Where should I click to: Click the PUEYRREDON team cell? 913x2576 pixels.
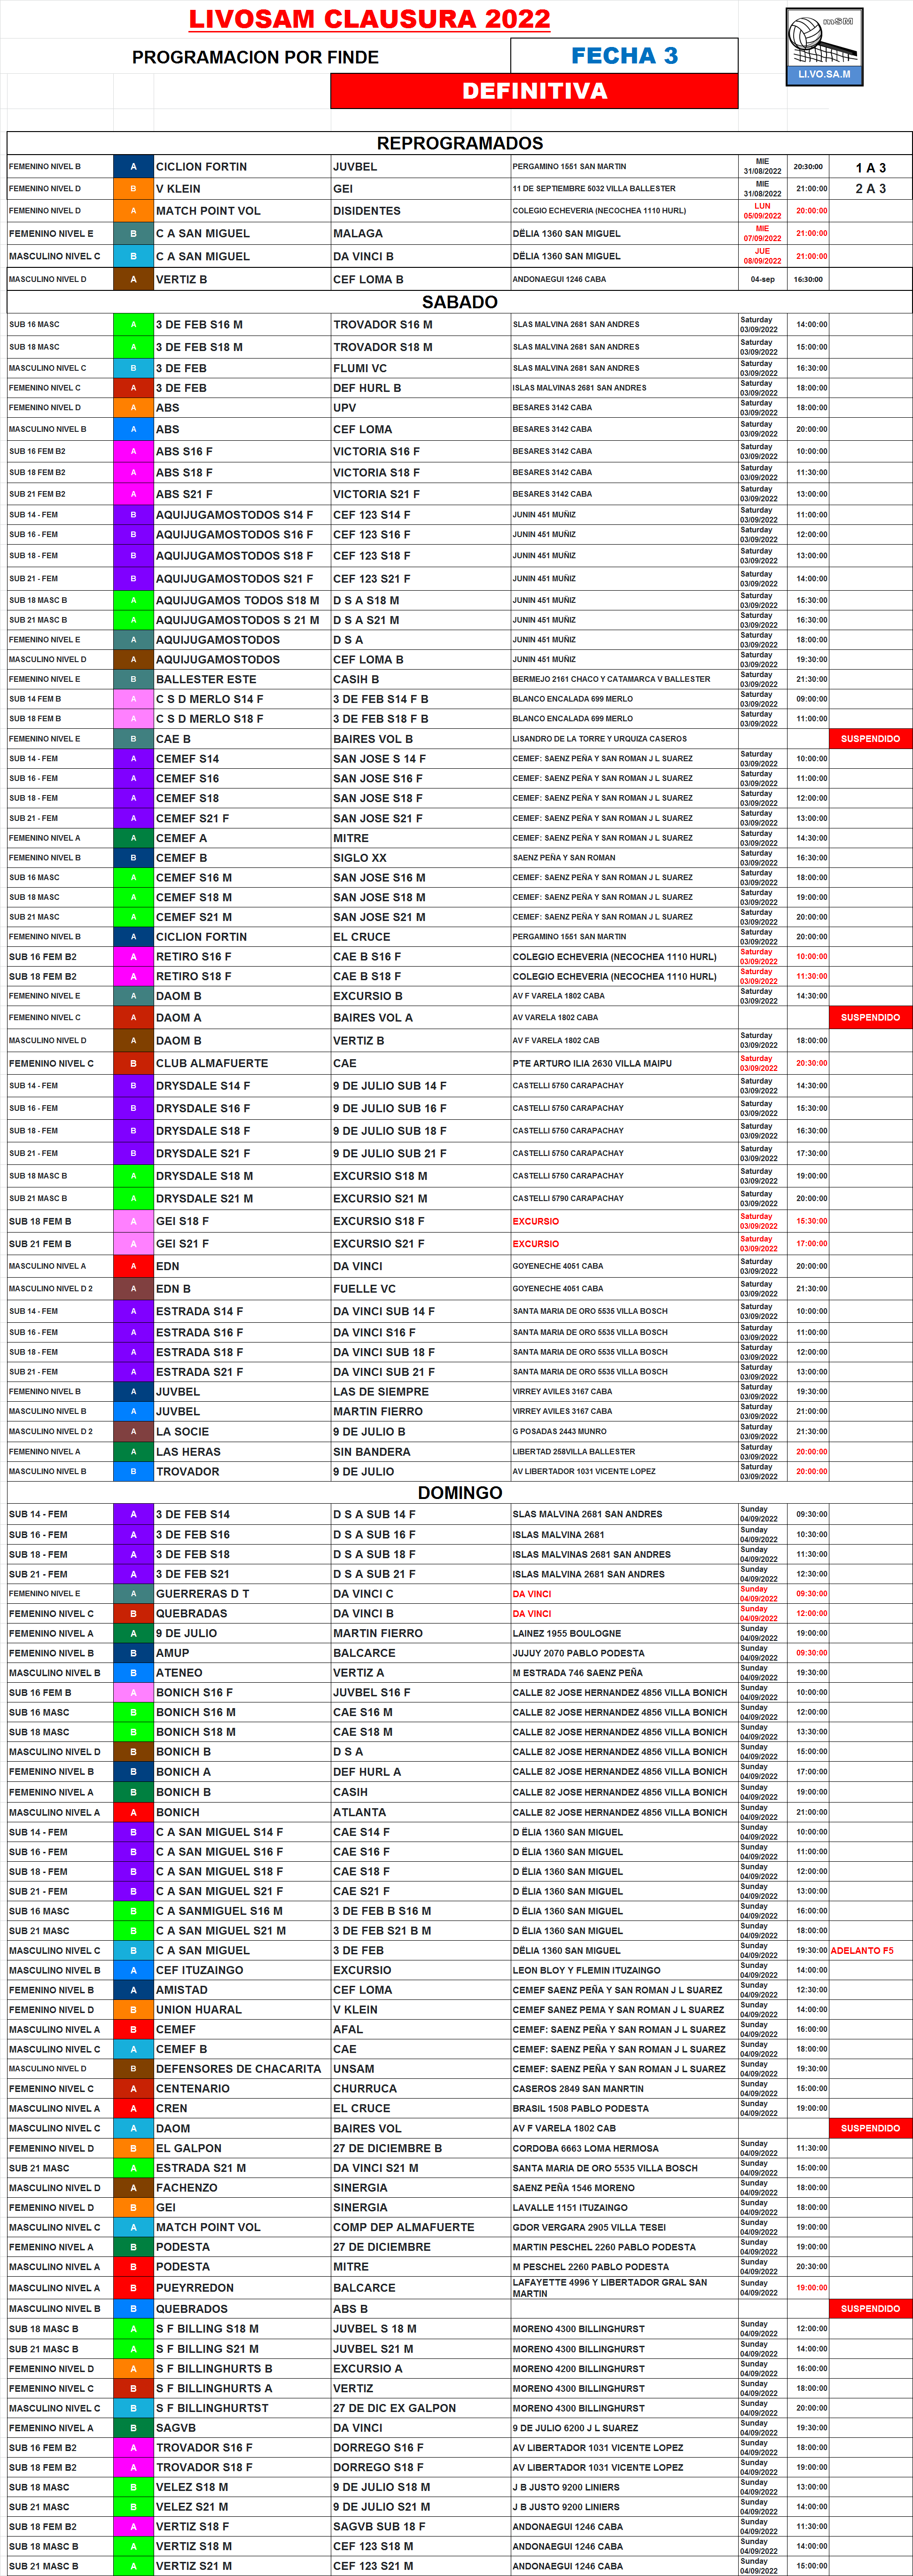pyautogui.click(x=242, y=2288)
